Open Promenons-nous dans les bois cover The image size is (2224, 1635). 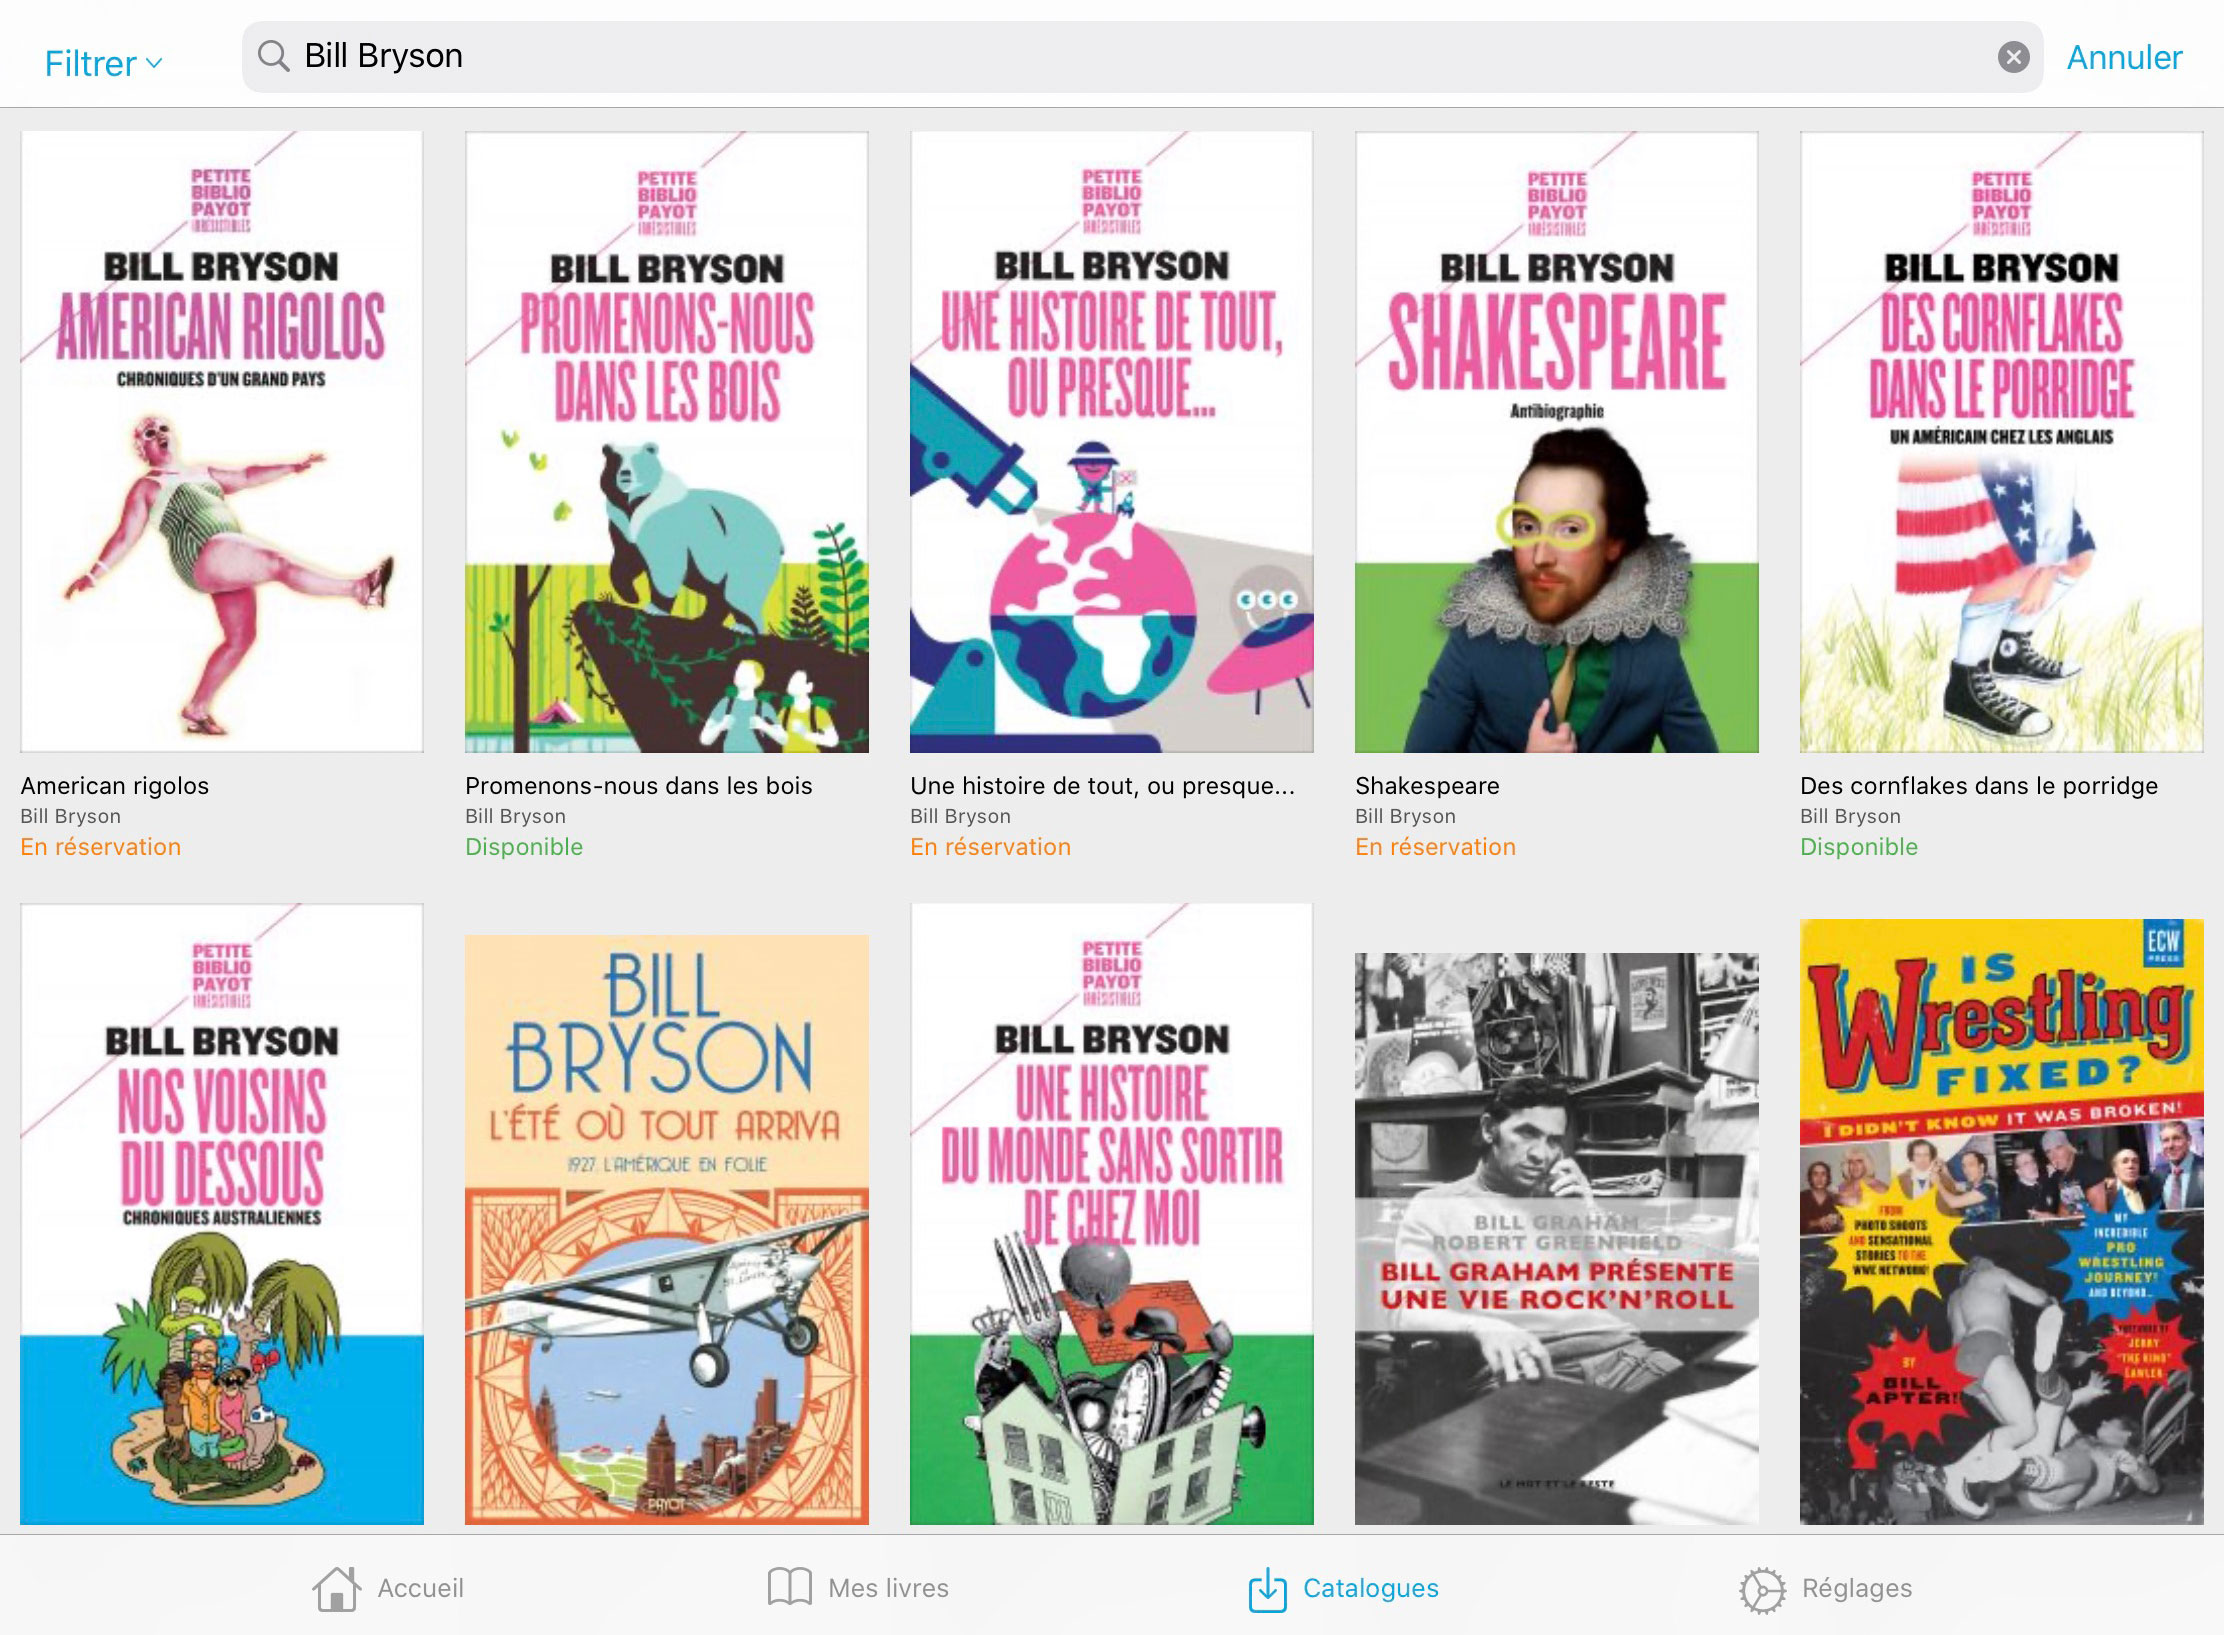coord(666,442)
